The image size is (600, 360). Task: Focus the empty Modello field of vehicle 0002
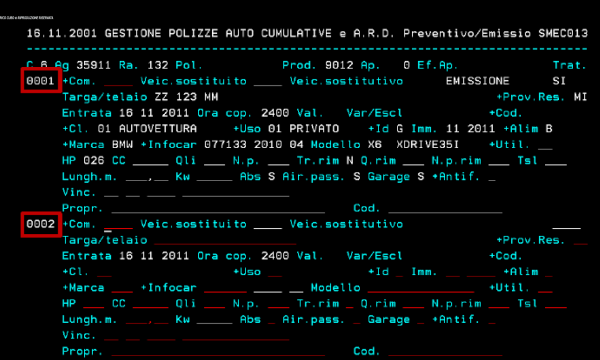click(x=421, y=287)
